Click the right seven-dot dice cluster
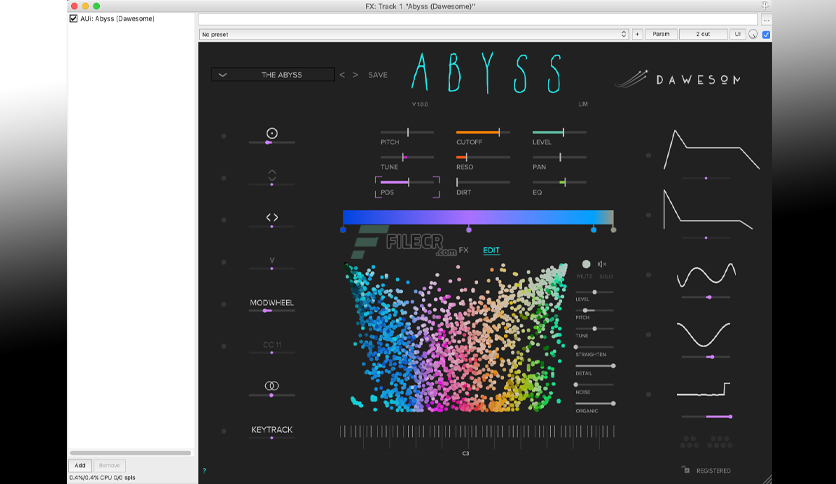This screenshot has height=484, width=836. tap(720, 442)
